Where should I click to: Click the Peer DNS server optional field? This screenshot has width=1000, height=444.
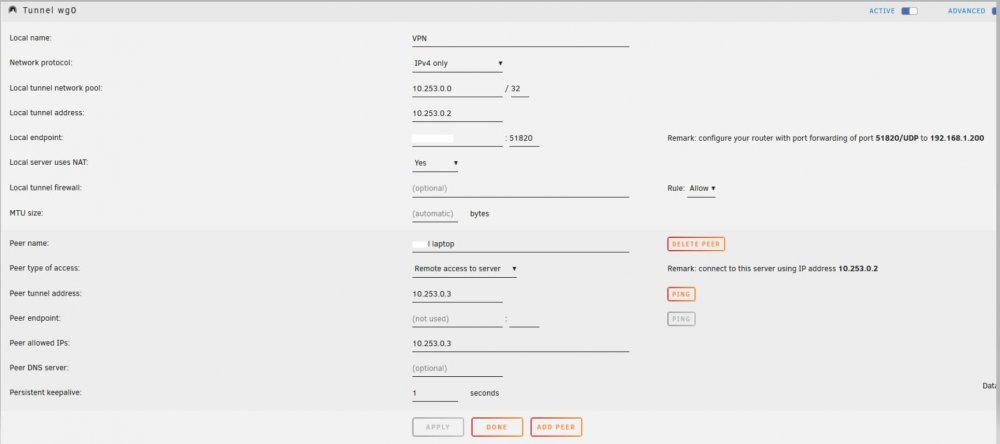[x=457, y=369]
